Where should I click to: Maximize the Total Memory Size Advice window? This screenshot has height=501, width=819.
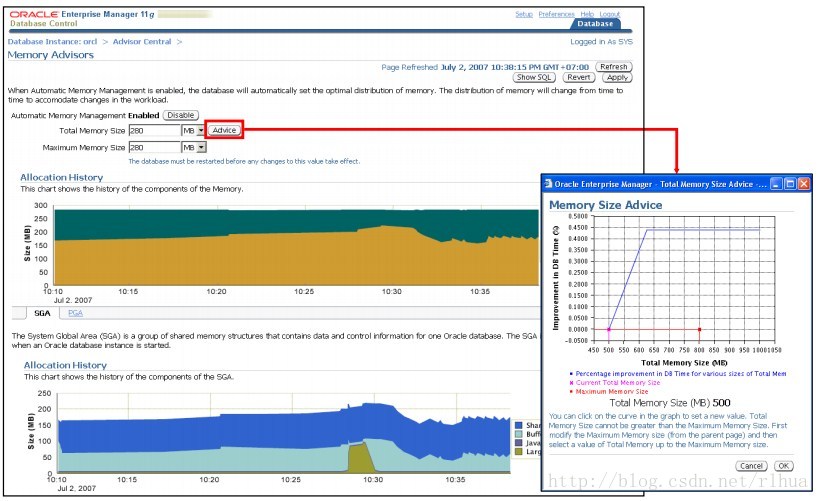[790, 184]
